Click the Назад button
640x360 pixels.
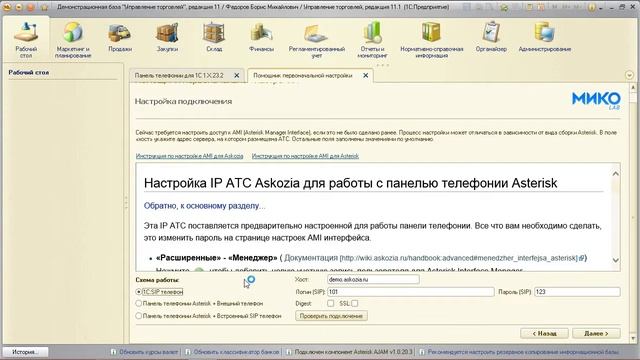pos(544,333)
